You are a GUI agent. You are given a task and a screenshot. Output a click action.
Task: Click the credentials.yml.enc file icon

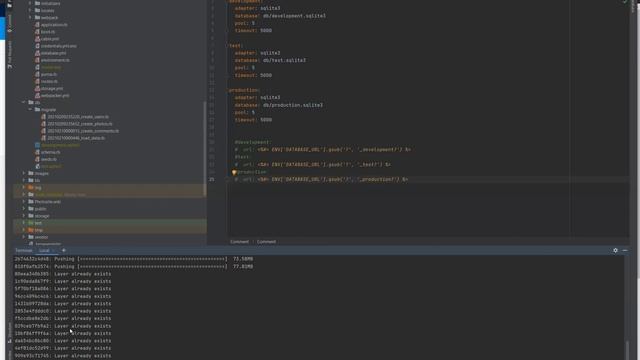[38, 46]
